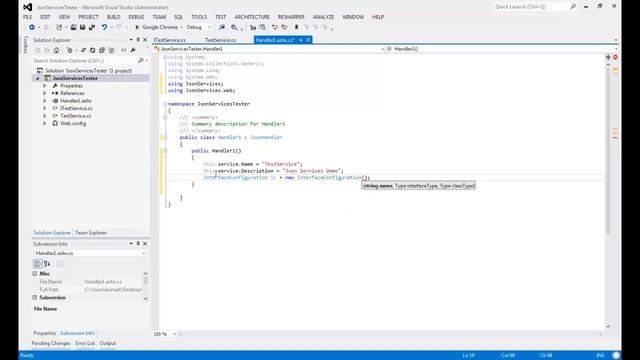This screenshot has width=640, height=360.
Task: Toggle Show All Files in Solution Explorer
Action: (x=111, y=50)
